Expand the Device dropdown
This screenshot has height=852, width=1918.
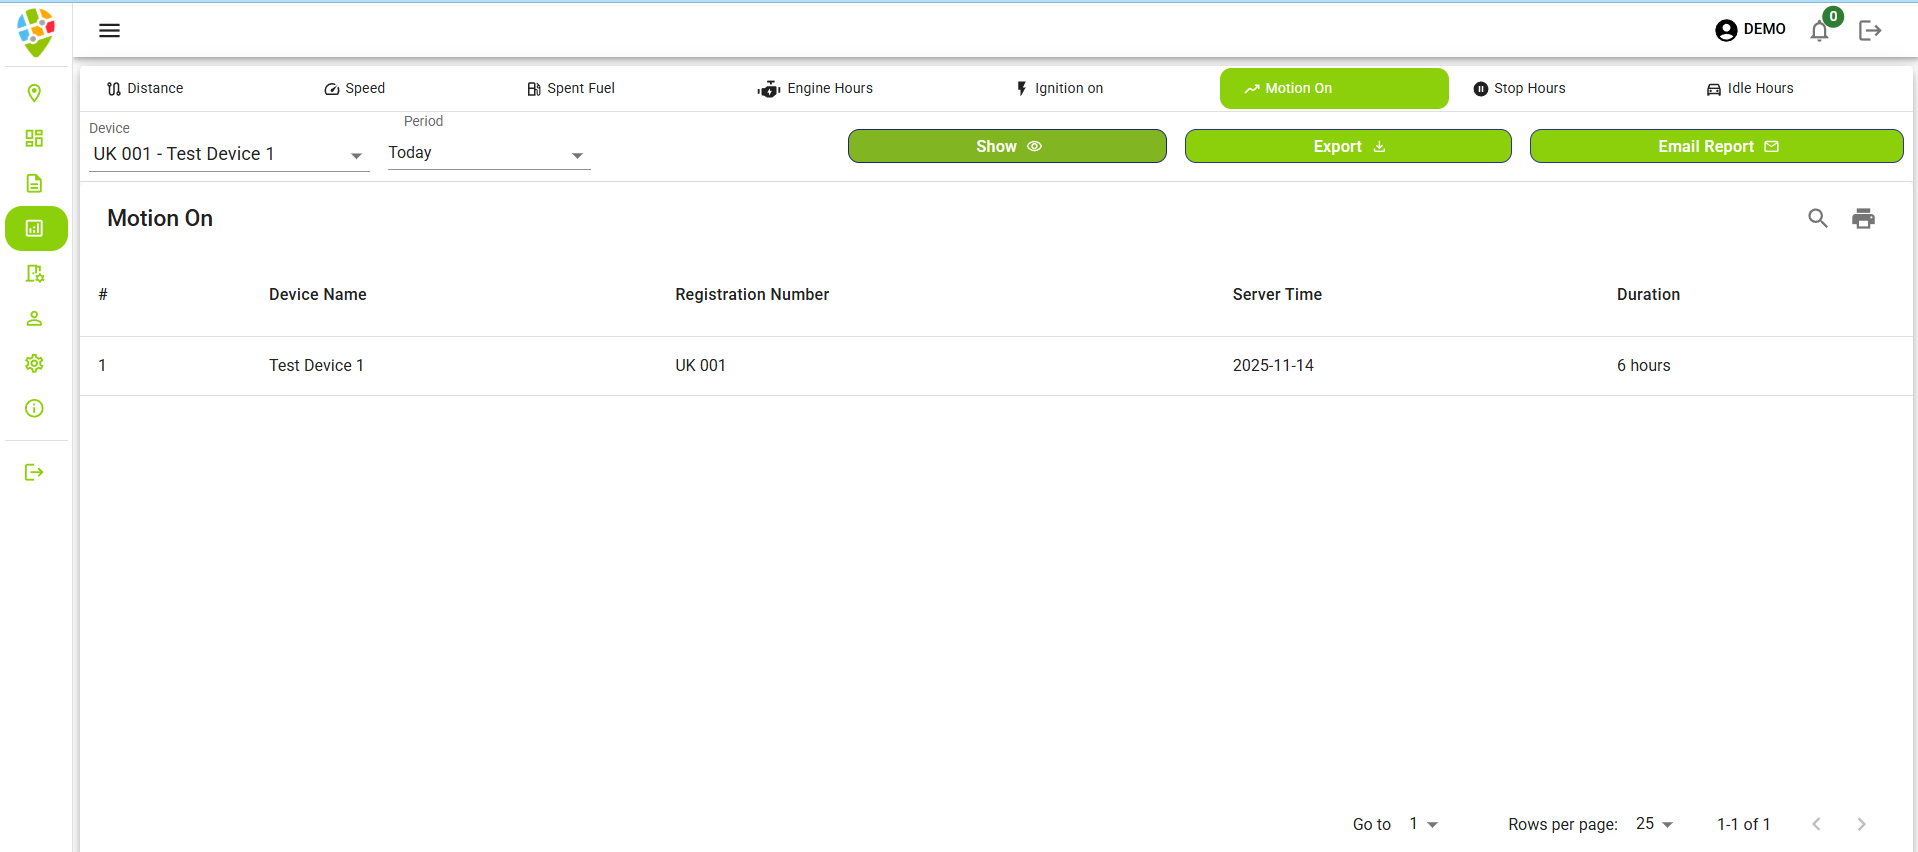point(229,154)
